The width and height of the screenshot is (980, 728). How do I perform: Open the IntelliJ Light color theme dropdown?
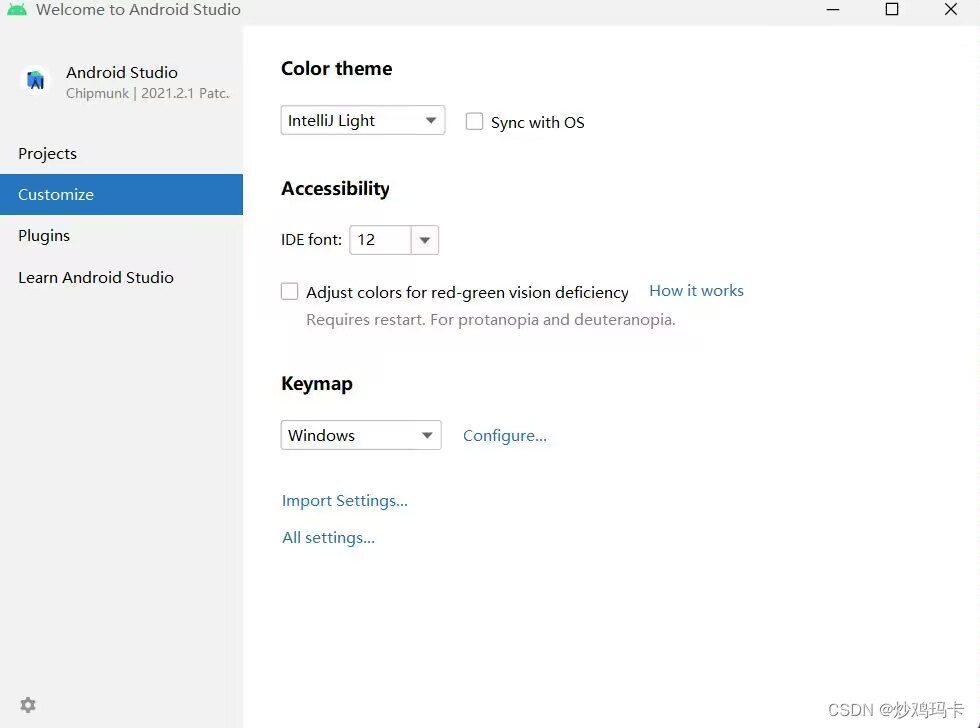[x=362, y=120]
